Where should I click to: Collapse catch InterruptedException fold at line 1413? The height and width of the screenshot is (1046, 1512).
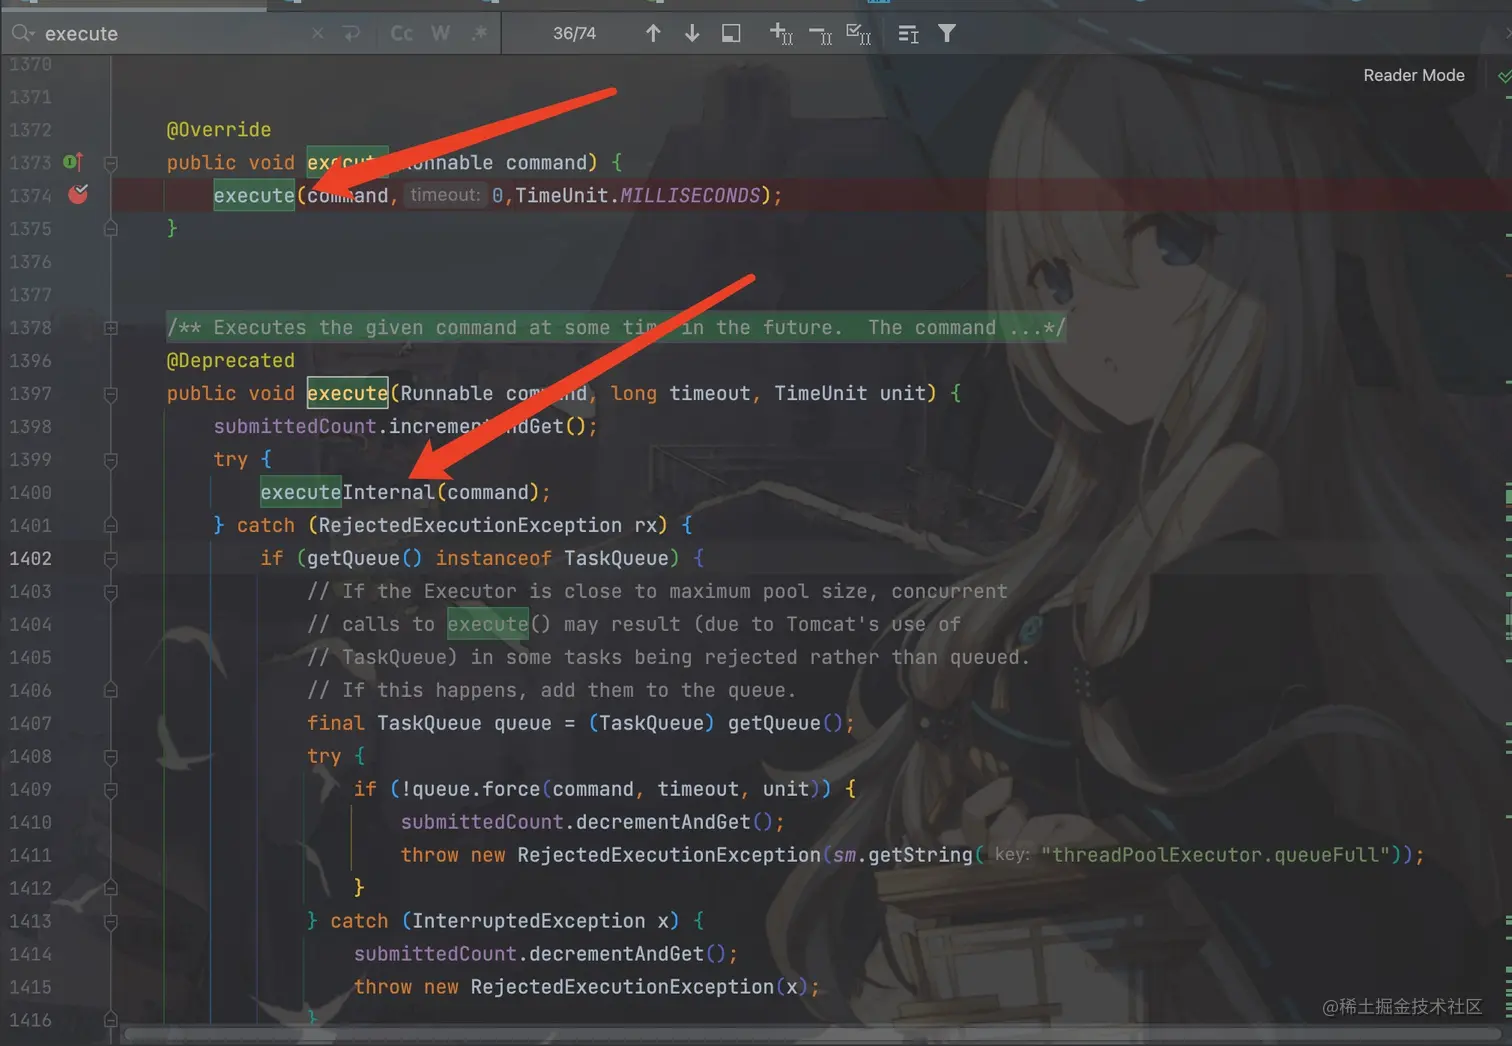coord(111,922)
